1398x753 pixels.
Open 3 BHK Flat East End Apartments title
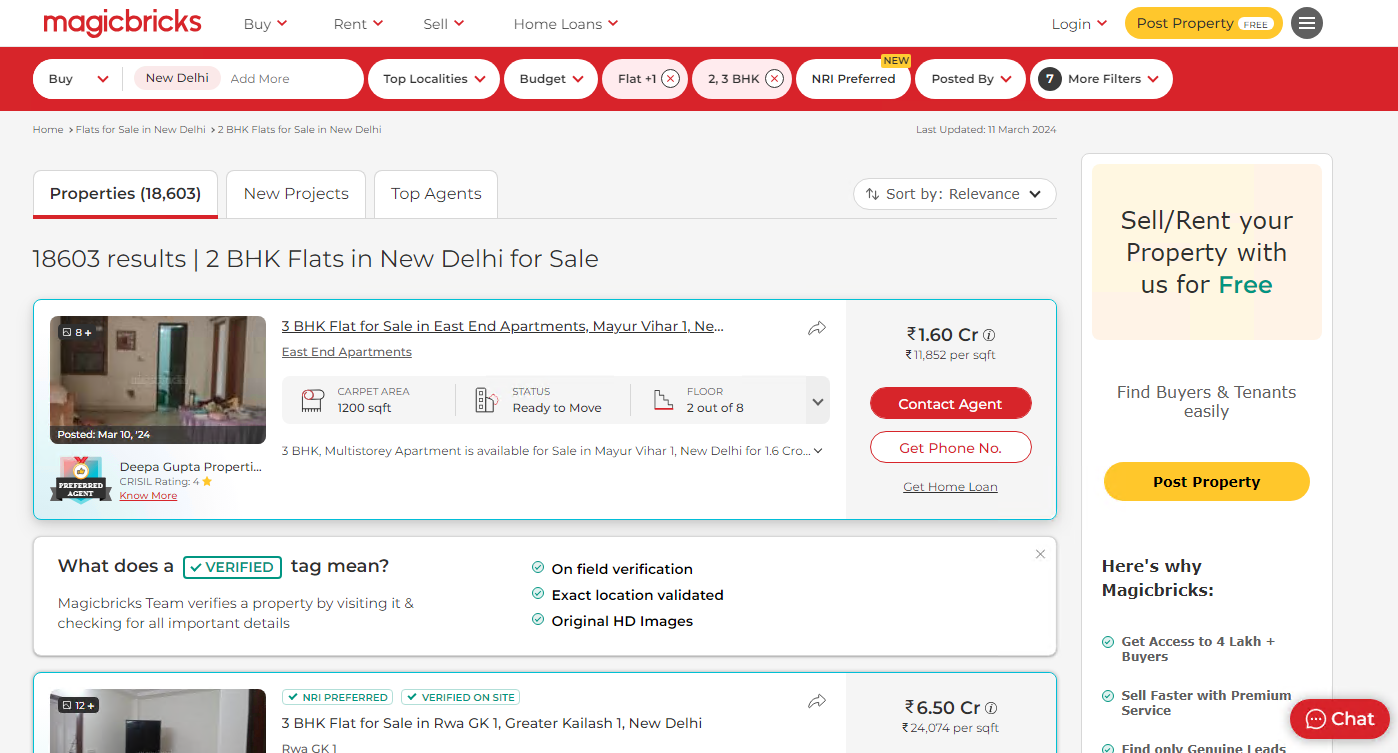[x=503, y=326]
